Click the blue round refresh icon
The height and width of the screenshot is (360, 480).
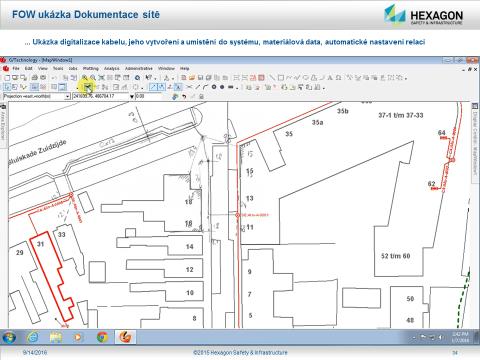(x=137, y=78)
